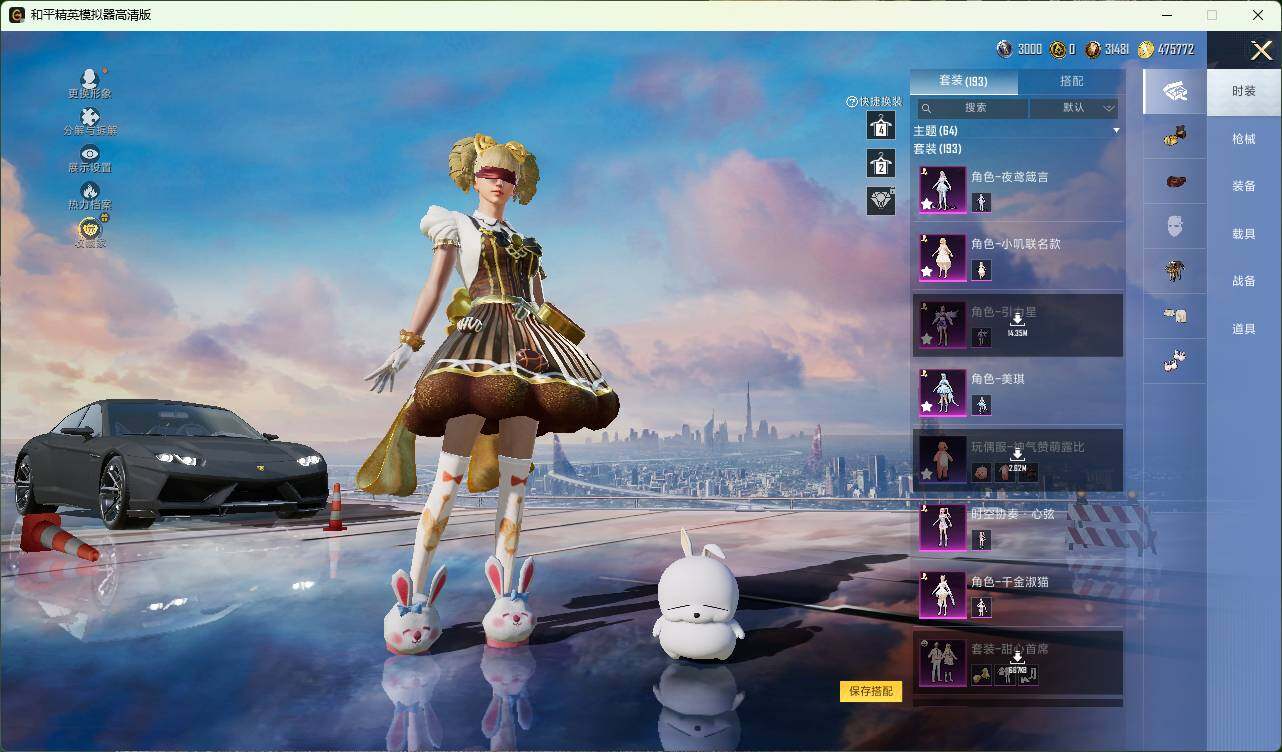Viewport: 1282px width, 752px height.
Task: Open the 装备 equipment tab
Action: [x=1243, y=186]
